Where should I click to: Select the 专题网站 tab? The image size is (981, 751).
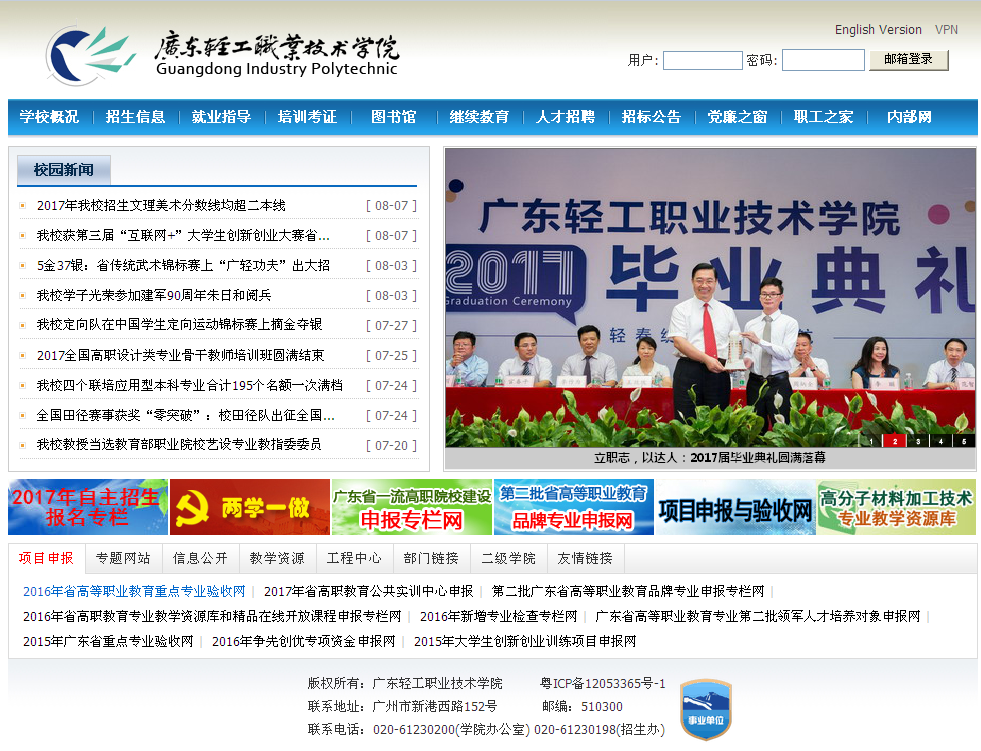pyautogui.click(x=123, y=558)
